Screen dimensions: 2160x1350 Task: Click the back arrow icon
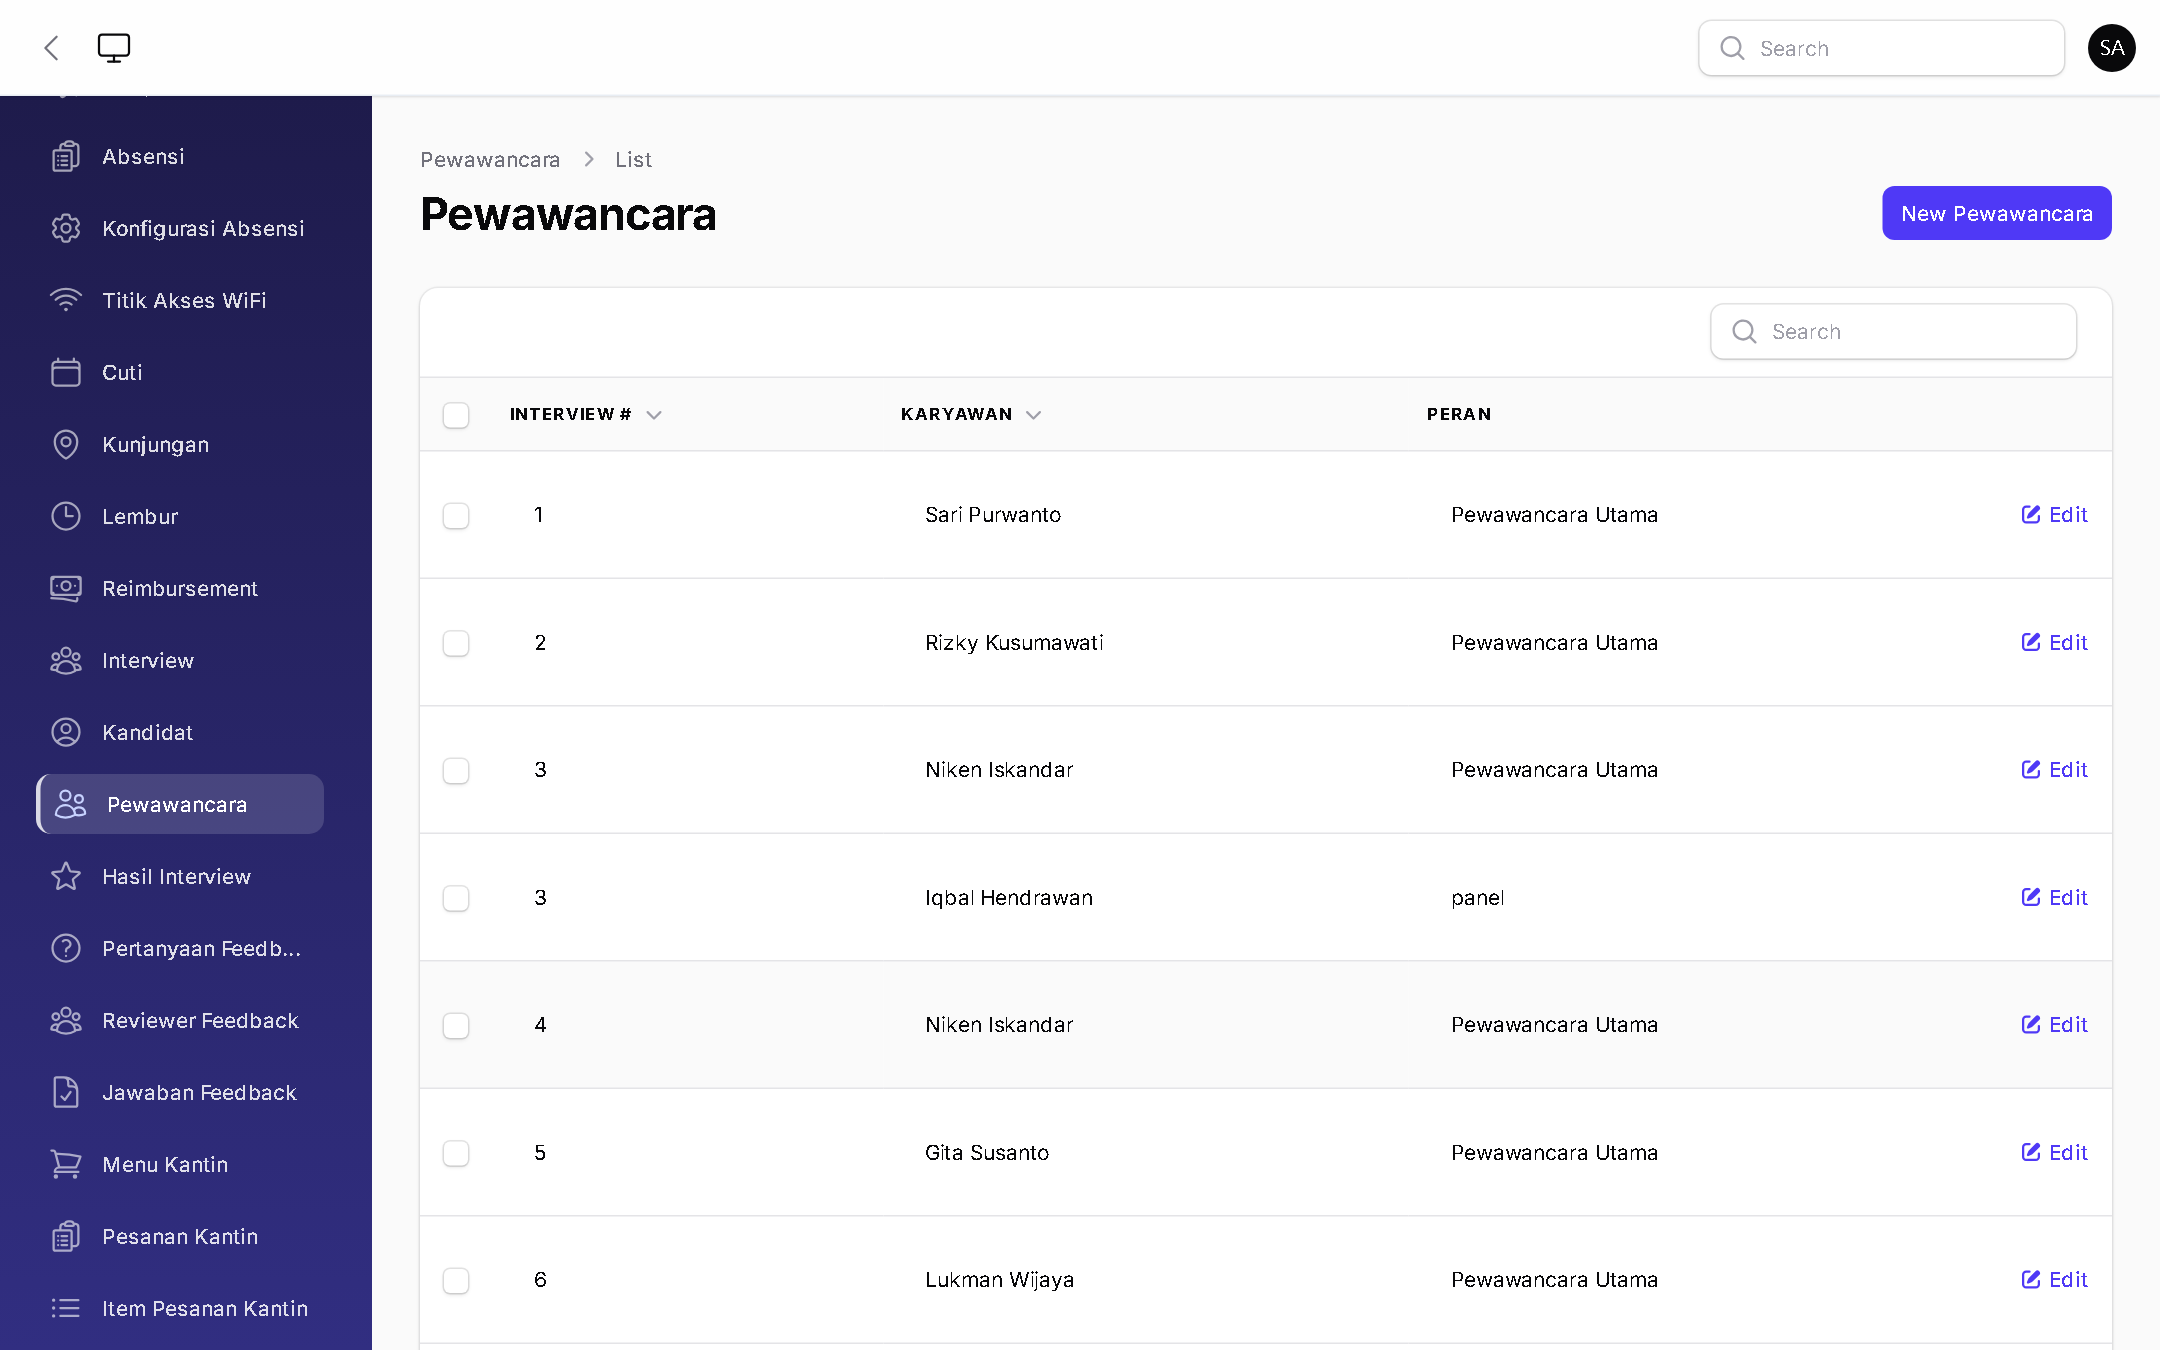(52, 48)
